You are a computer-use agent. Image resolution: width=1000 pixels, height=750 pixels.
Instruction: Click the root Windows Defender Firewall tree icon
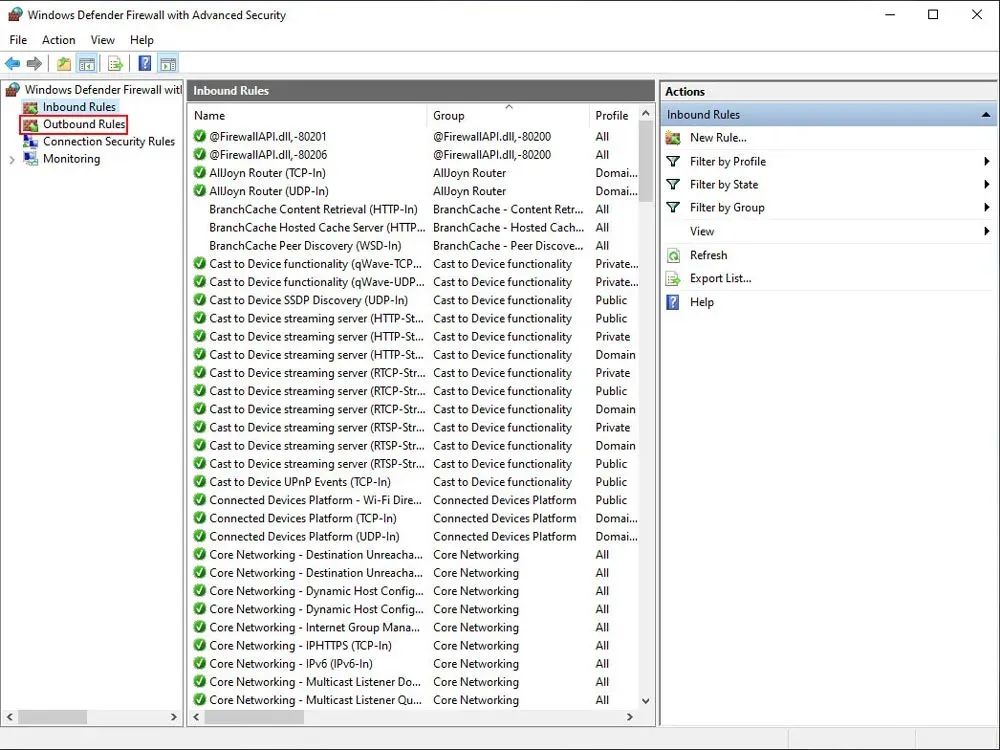pos(13,90)
